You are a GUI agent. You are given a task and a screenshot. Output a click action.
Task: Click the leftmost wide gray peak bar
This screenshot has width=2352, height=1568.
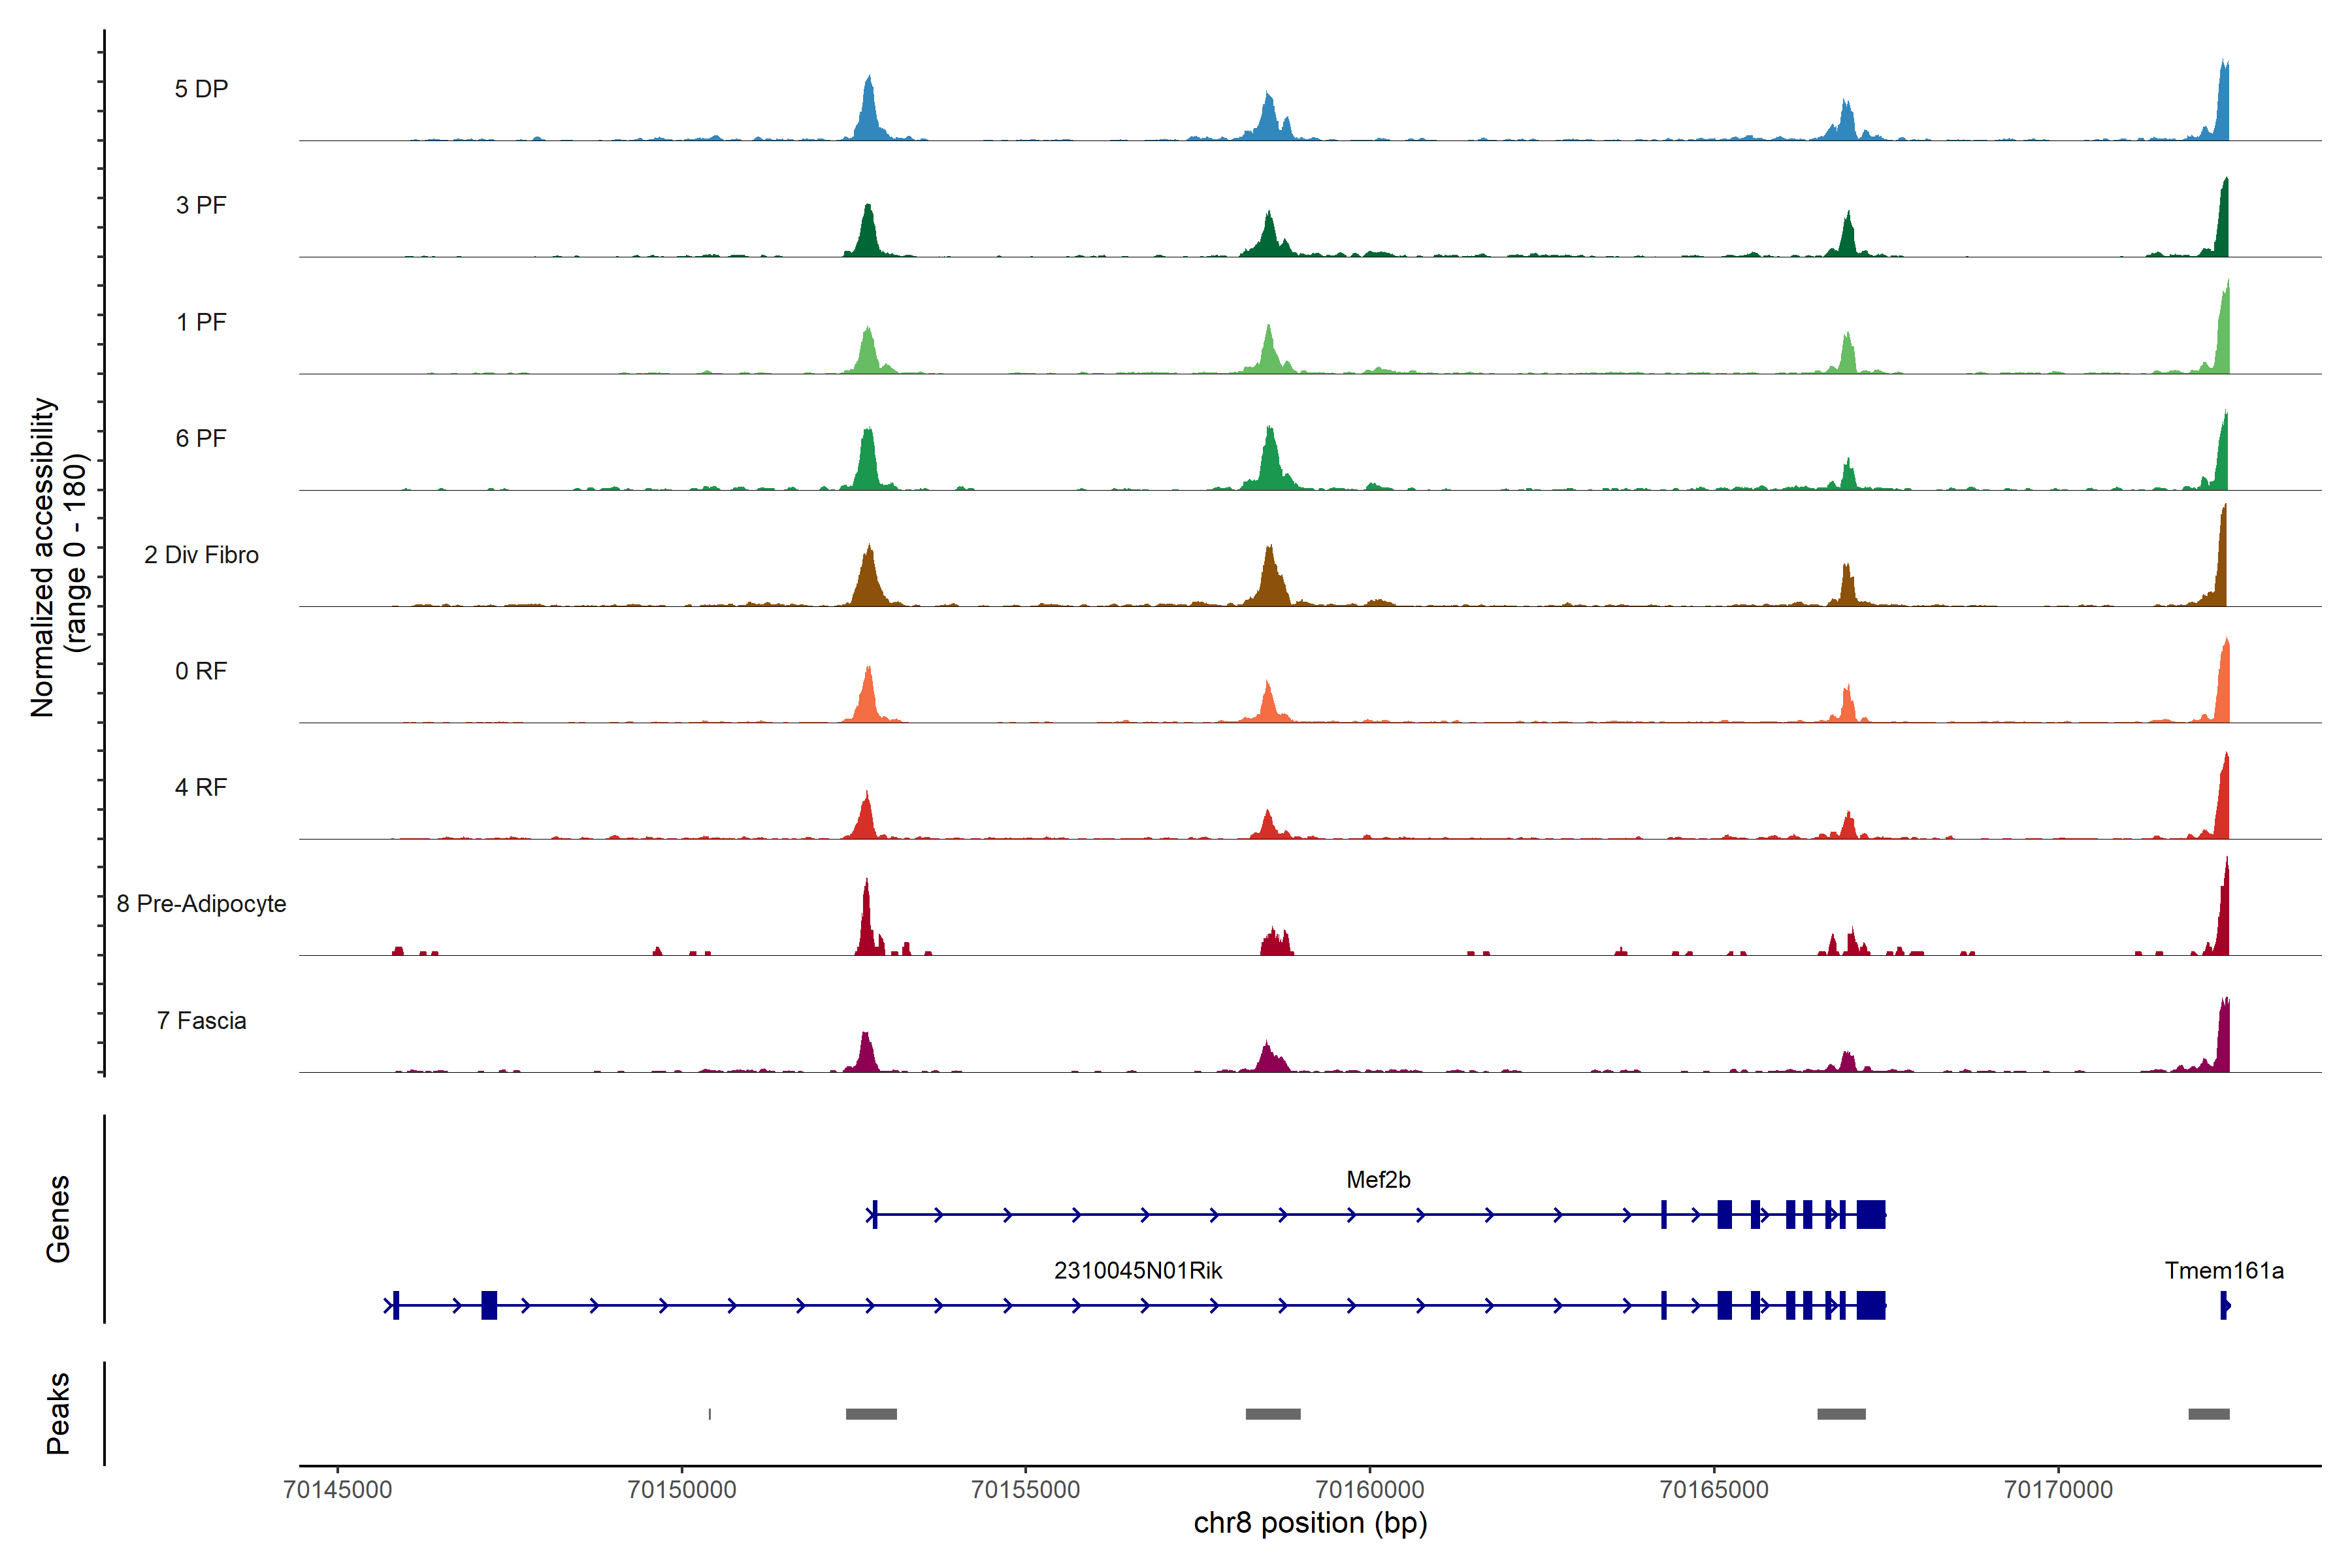pyautogui.click(x=871, y=1413)
